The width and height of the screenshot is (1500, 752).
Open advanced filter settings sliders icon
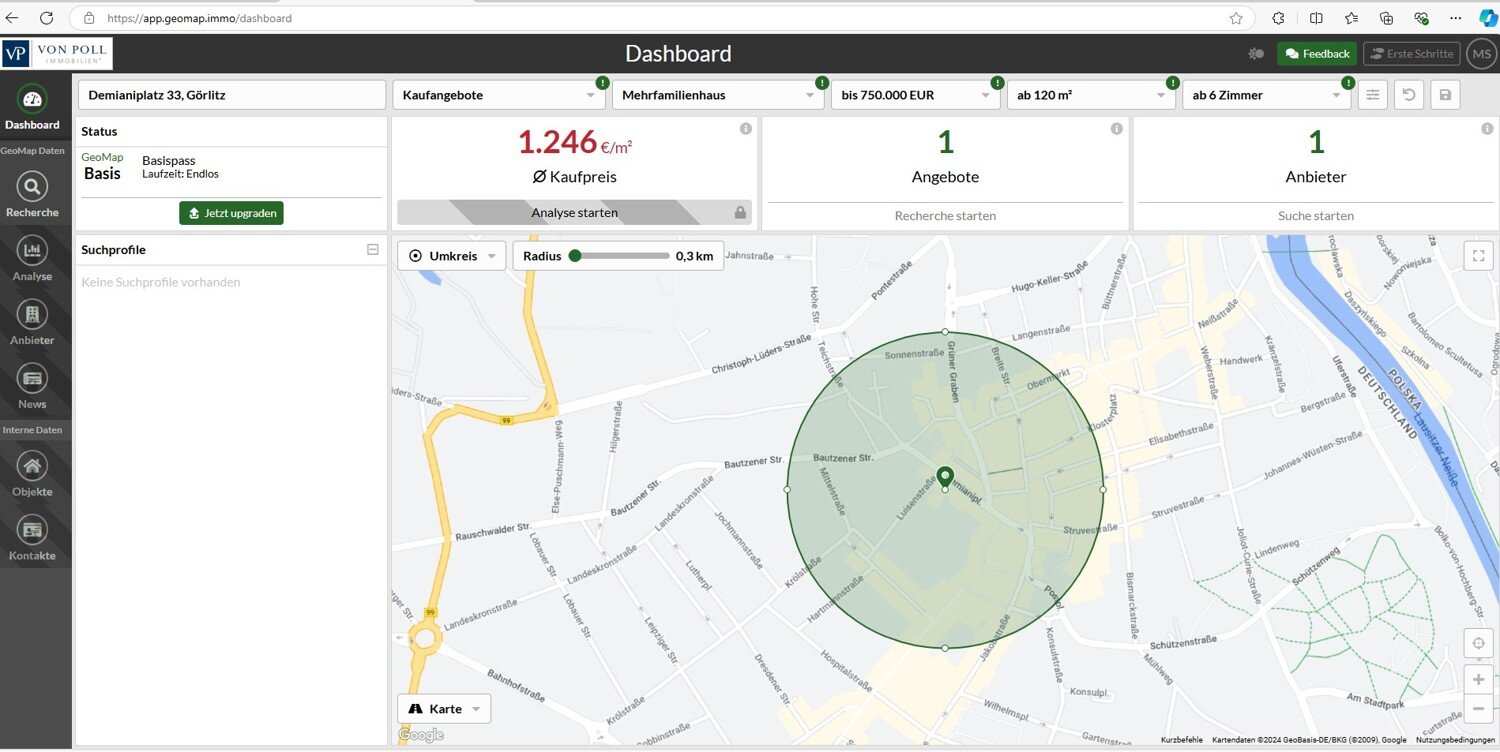1373,95
